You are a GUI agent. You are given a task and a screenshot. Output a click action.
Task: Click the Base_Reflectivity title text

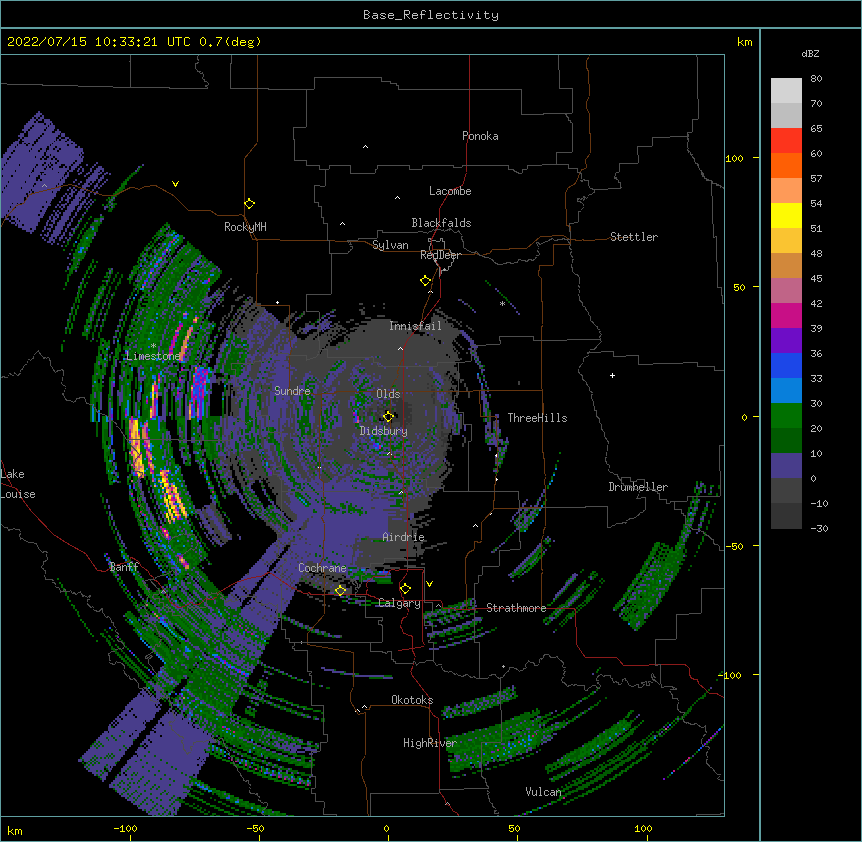point(431,15)
